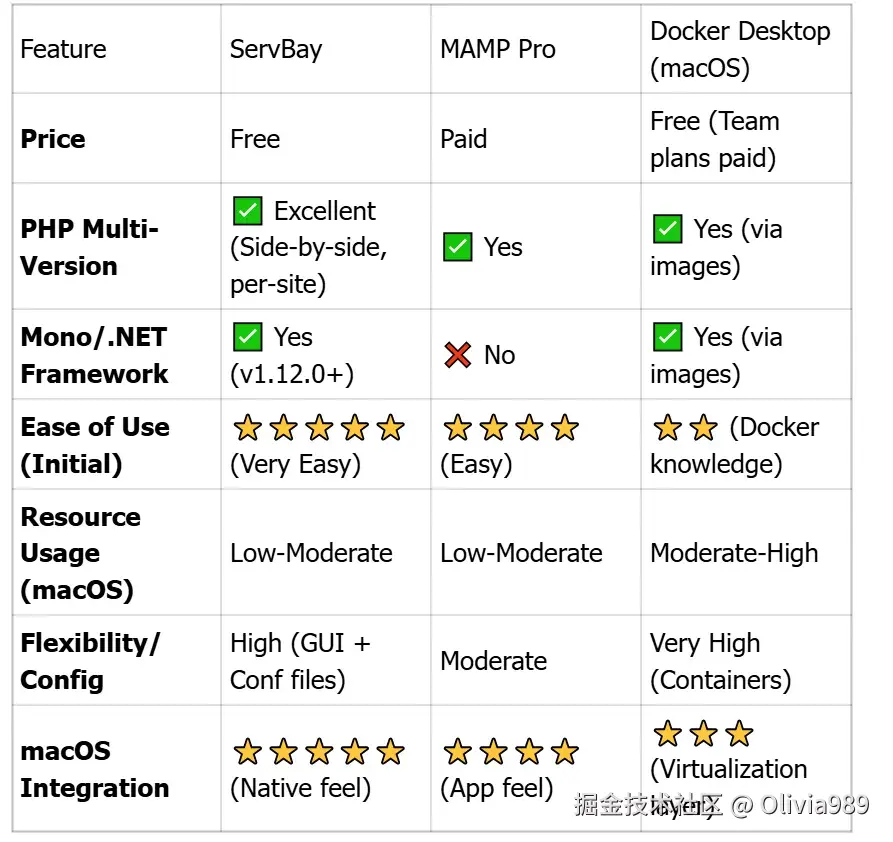The image size is (893, 842).
Task: Click MAMP Pro's four-star macOS Integration rating
Action: click(x=511, y=752)
